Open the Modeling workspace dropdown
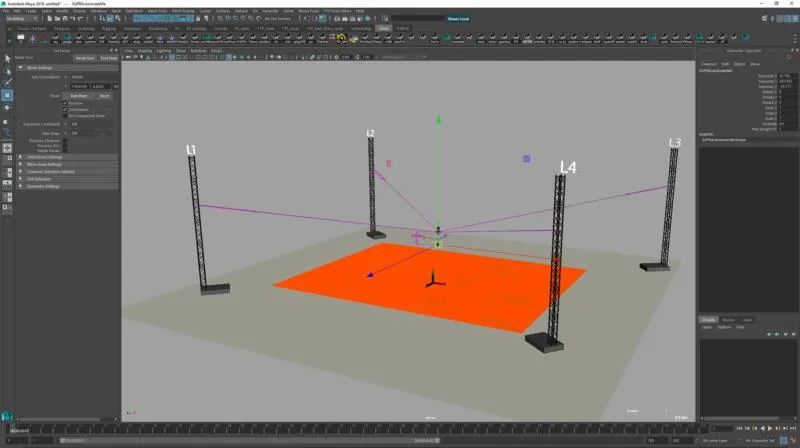 (23, 18)
